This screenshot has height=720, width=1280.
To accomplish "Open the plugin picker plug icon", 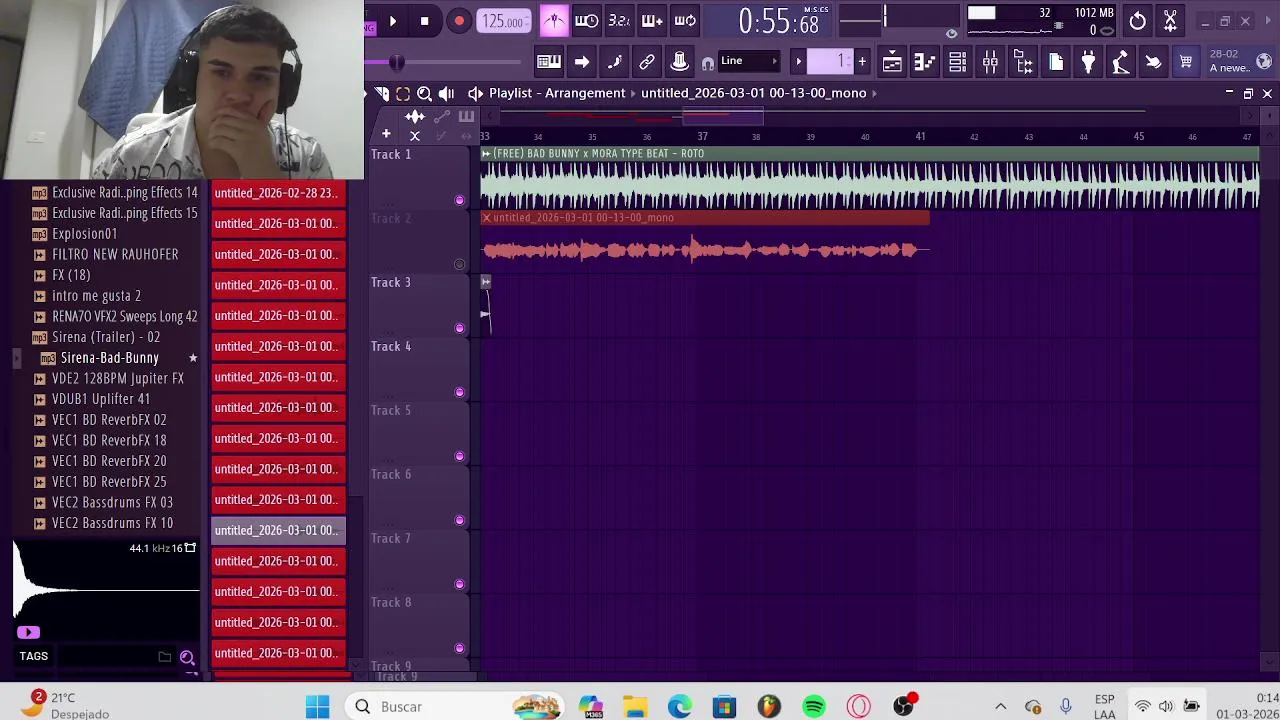I will 1088,62.
